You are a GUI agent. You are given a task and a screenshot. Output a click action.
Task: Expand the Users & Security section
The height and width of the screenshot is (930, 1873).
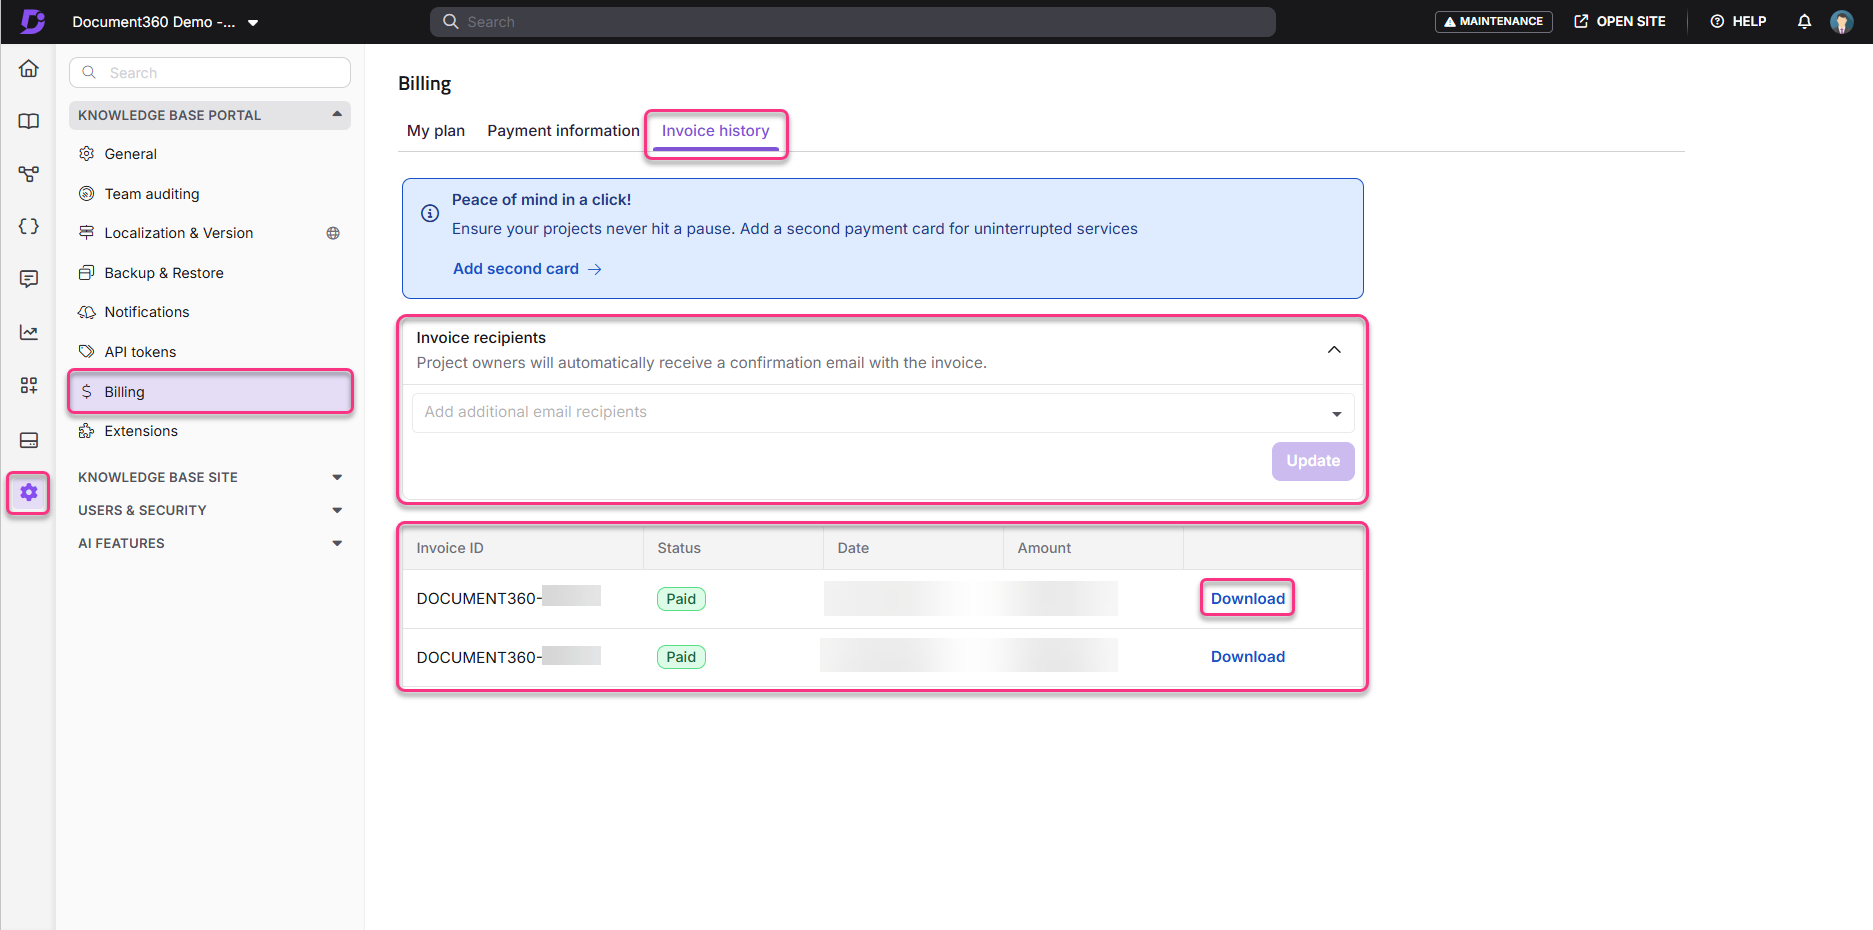click(x=337, y=510)
